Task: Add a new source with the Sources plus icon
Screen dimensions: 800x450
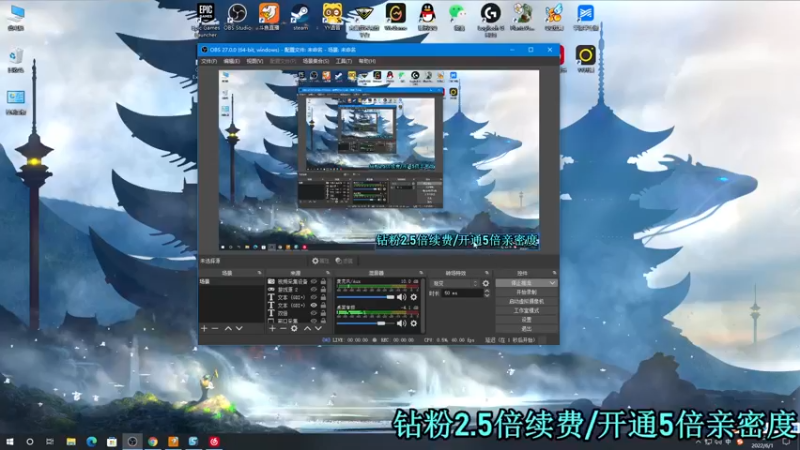Action: (x=272, y=329)
